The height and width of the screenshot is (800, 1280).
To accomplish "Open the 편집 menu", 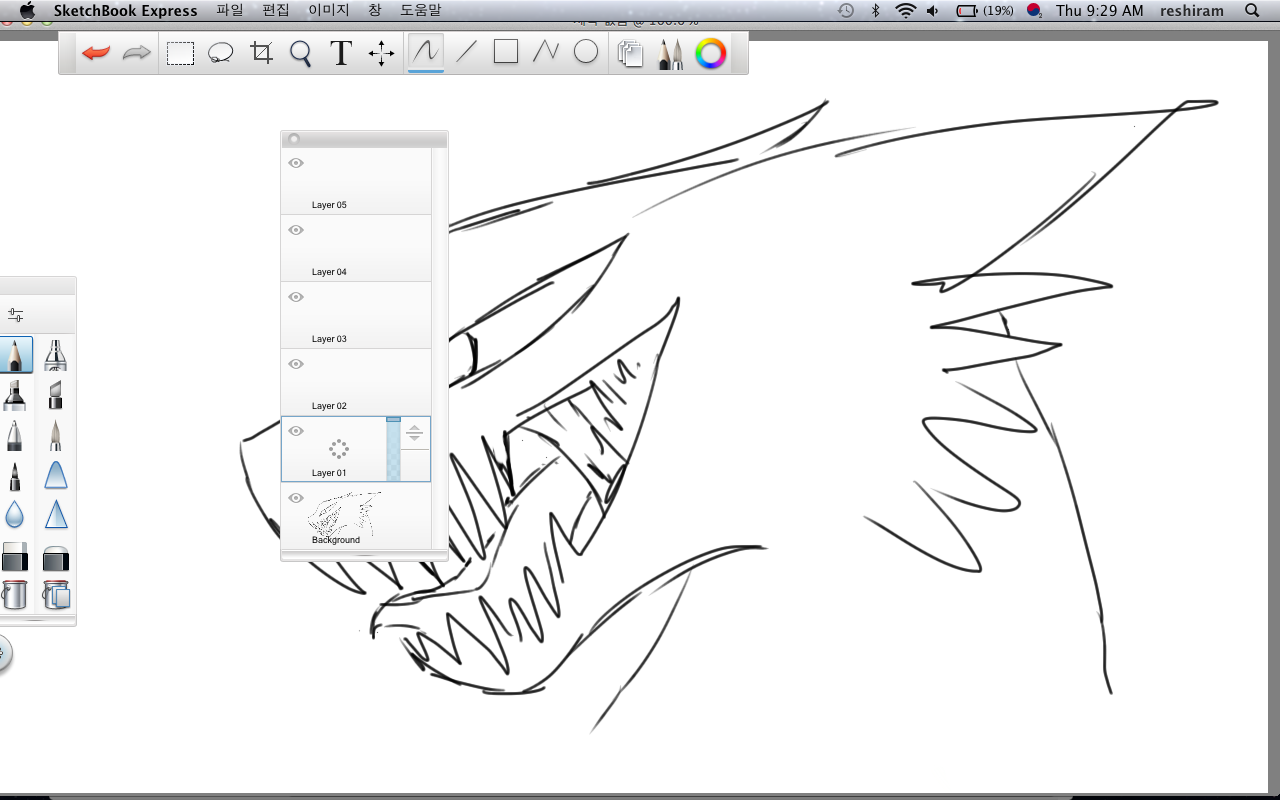I will (275, 10).
